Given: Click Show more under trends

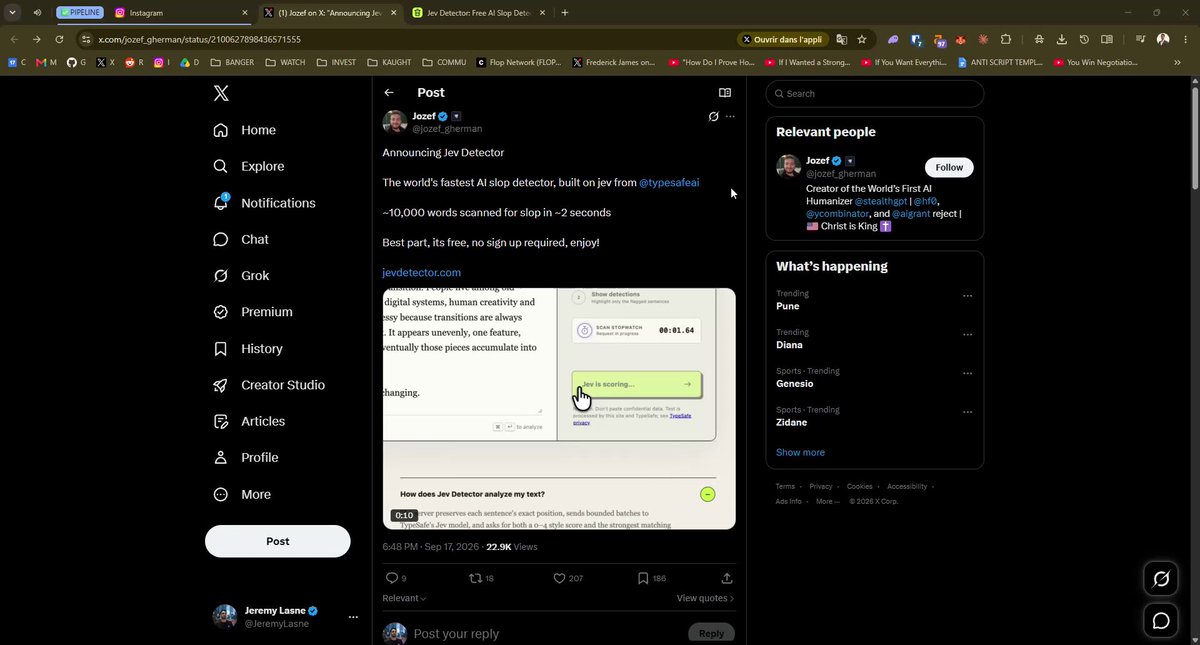Looking at the screenshot, I should click(800, 452).
